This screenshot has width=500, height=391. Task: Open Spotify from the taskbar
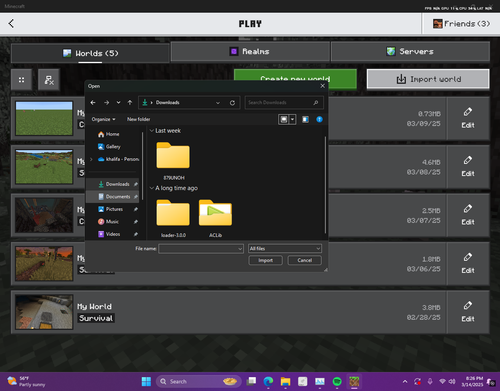click(337, 381)
